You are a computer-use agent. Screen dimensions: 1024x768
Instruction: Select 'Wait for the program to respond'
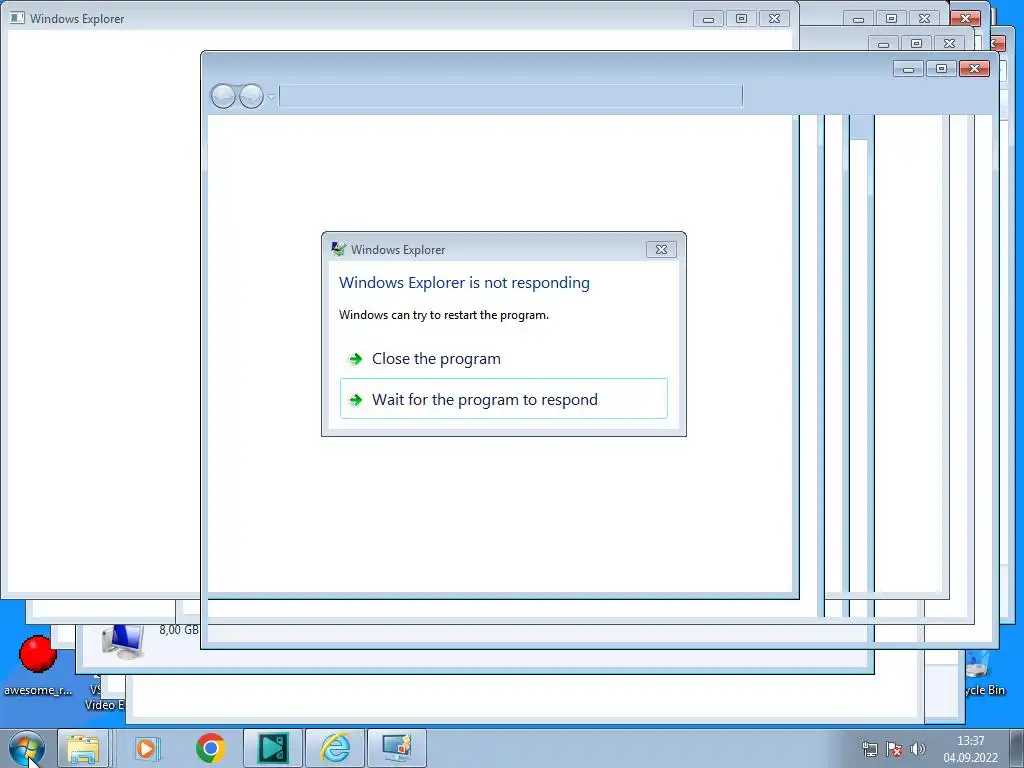pos(504,399)
